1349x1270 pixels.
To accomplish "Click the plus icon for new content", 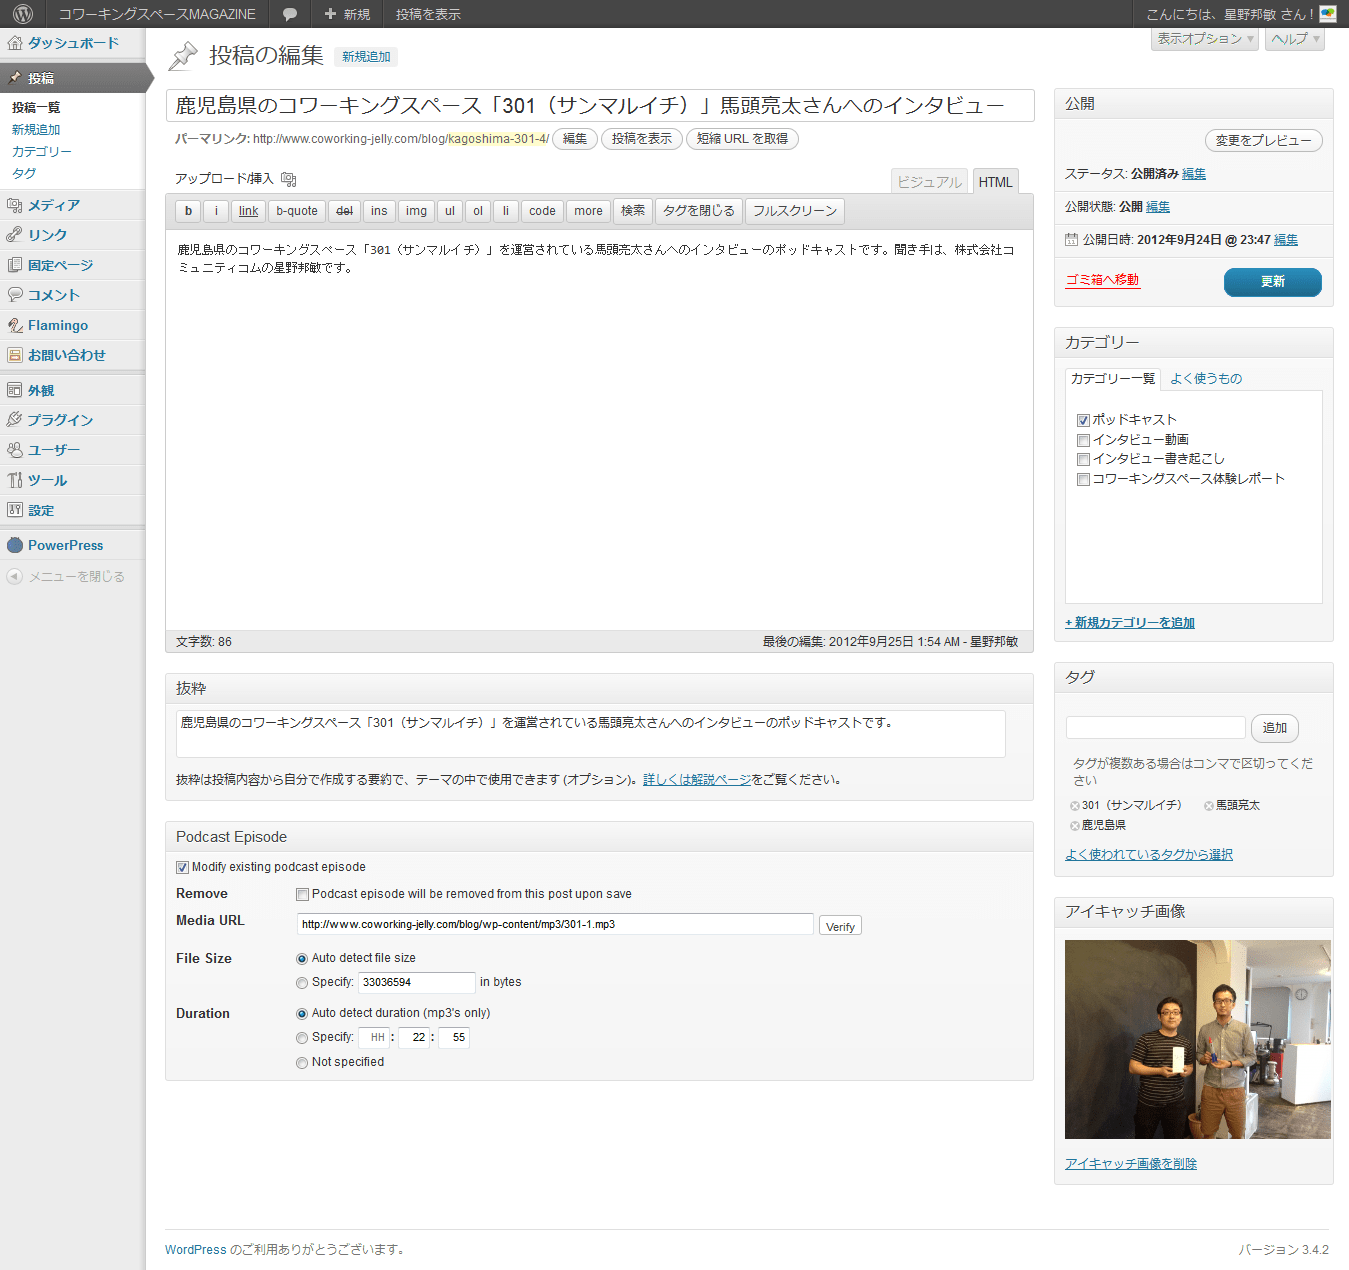I will click(330, 14).
